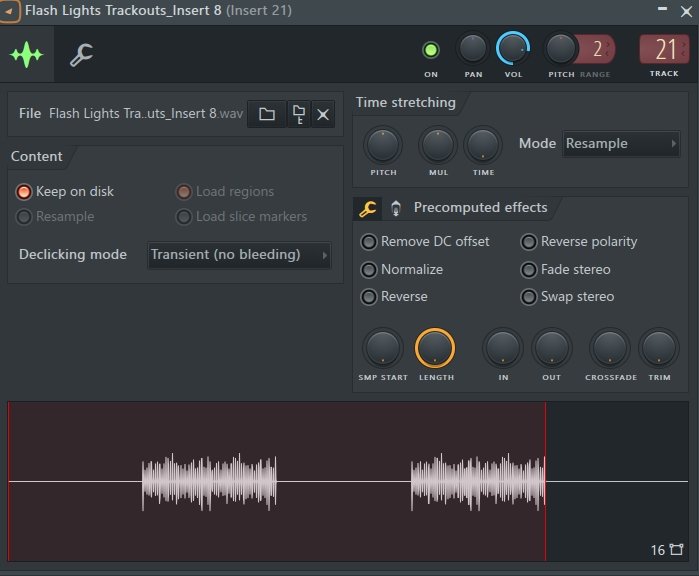Image resolution: width=699 pixels, height=576 pixels.
Task: Open the browse sample folder icon
Action: point(267,114)
